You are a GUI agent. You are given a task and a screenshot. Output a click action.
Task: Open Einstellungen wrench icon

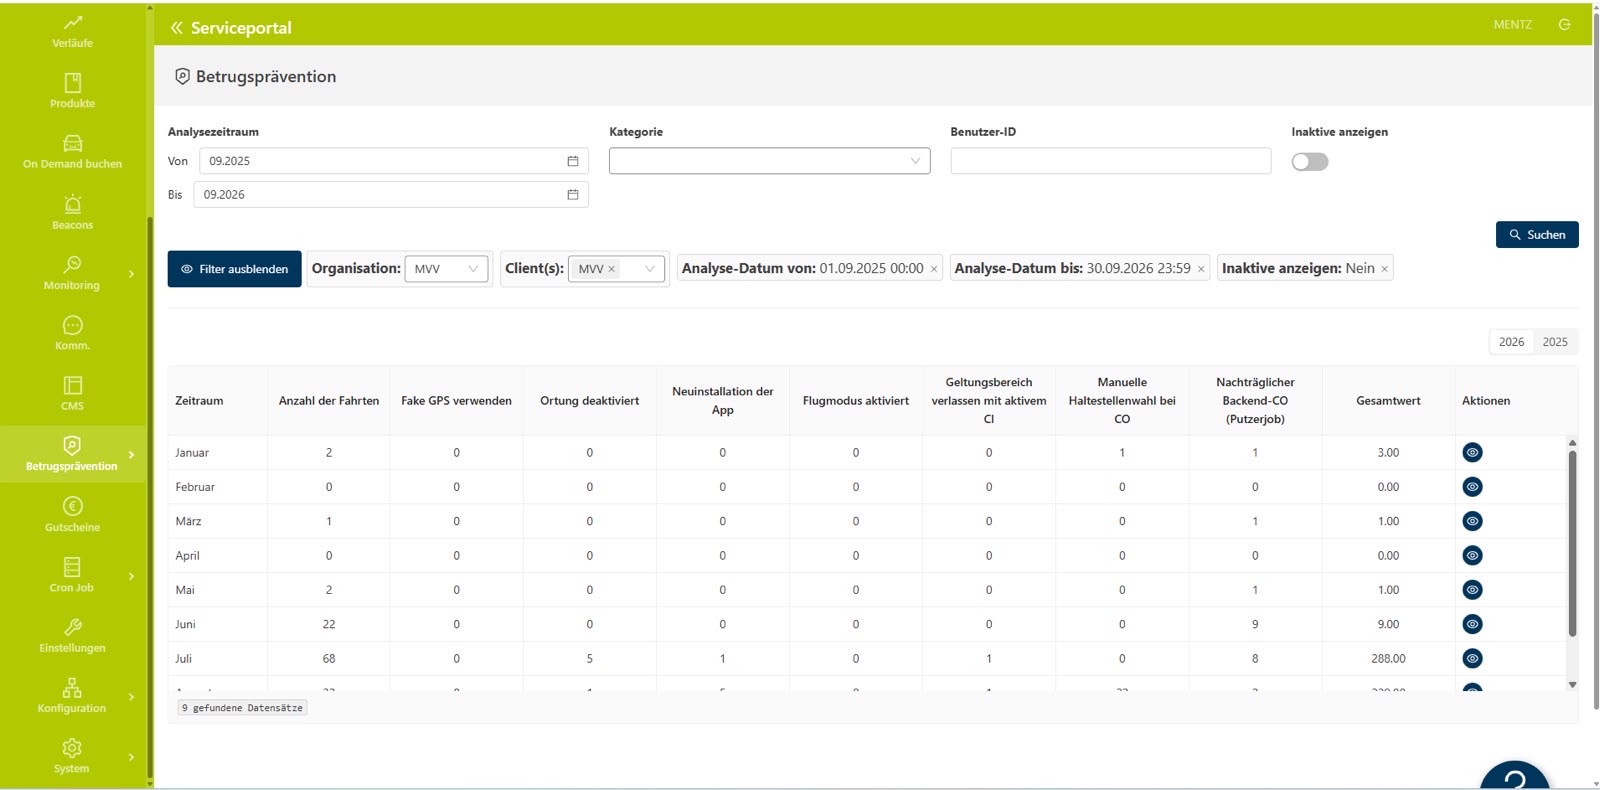[x=72, y=627]
